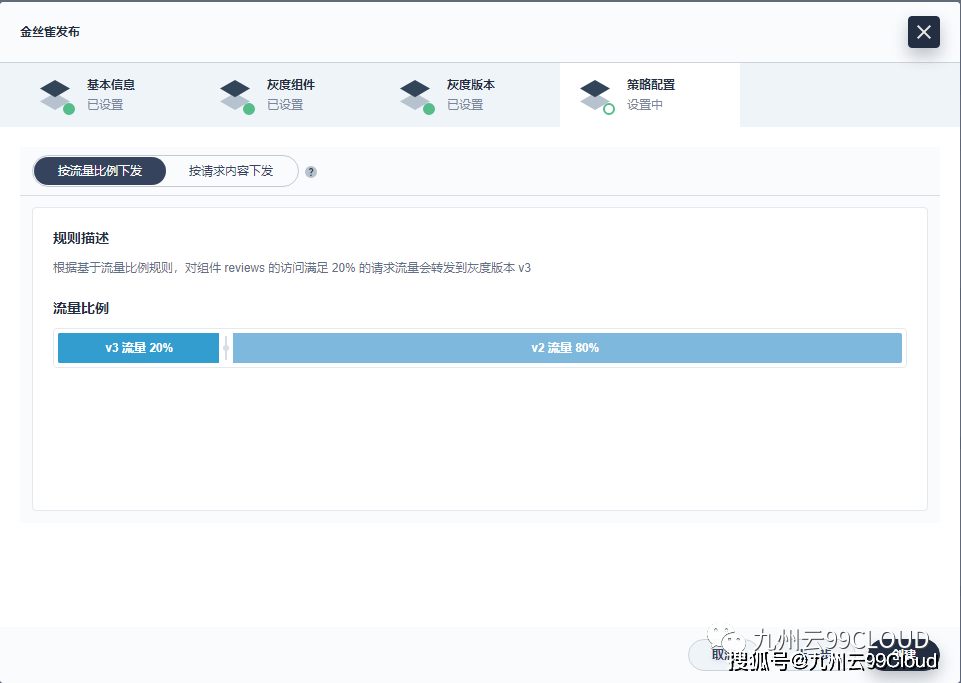Screen dimensions: 961x683
Task: Close the 金丝雀发布 dialog with X button
Action: [924, 32]
